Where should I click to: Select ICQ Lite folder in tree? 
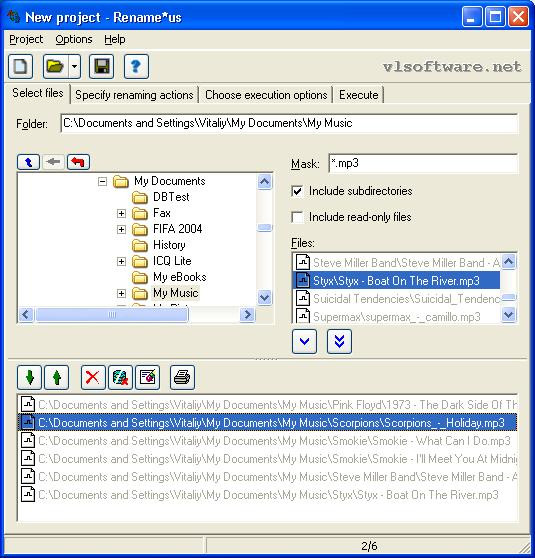click(172, 261)
